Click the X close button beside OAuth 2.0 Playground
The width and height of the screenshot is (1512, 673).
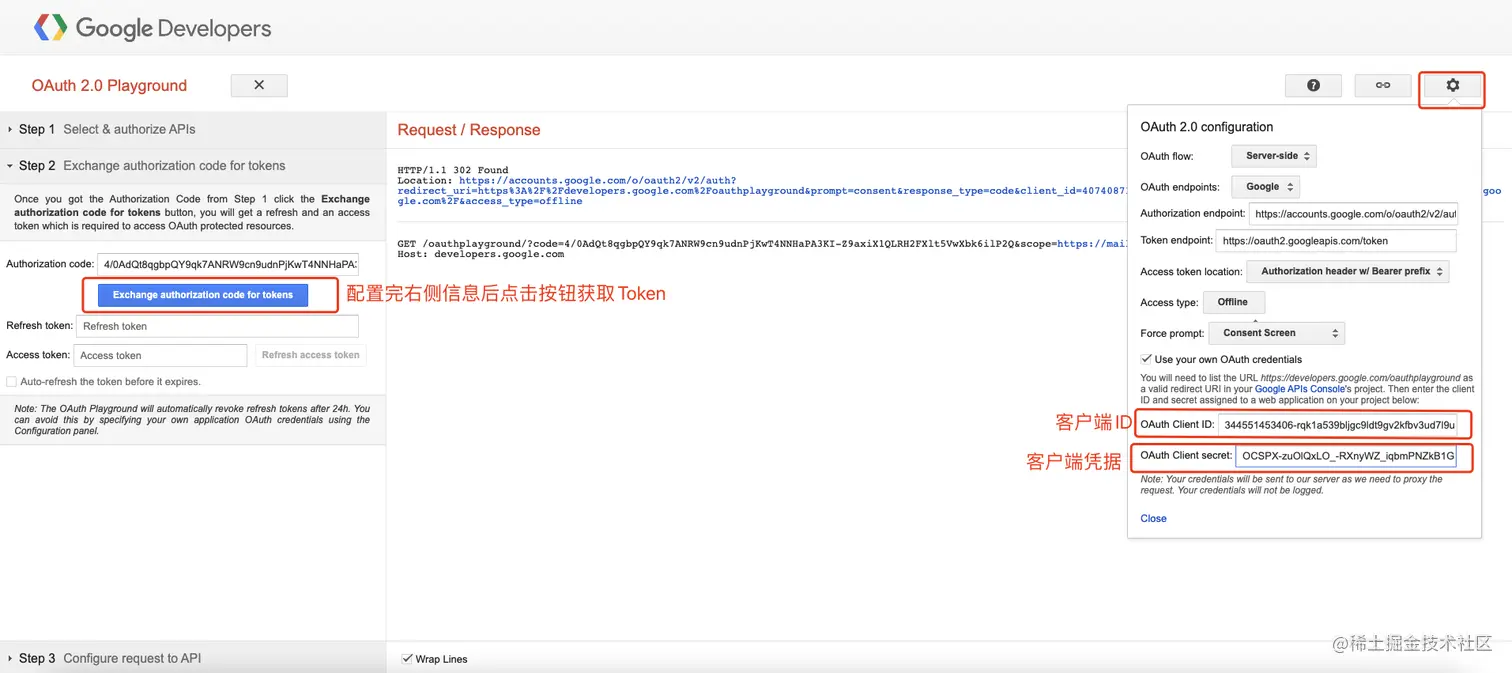(259, 85)
